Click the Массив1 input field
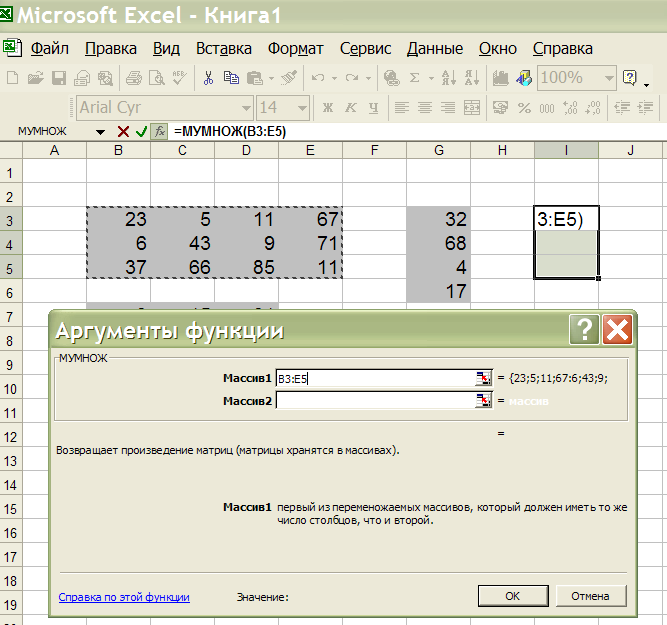 tap(376, 378)
